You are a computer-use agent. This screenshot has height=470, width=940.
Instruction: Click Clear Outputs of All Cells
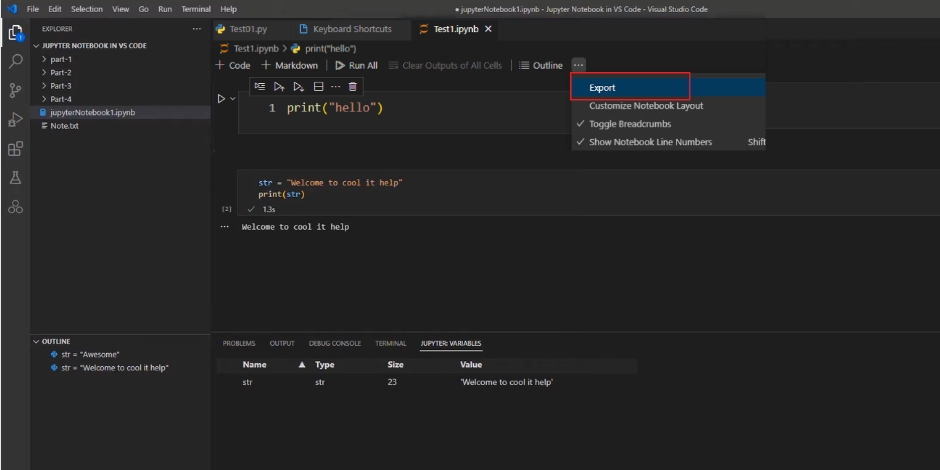445,65
